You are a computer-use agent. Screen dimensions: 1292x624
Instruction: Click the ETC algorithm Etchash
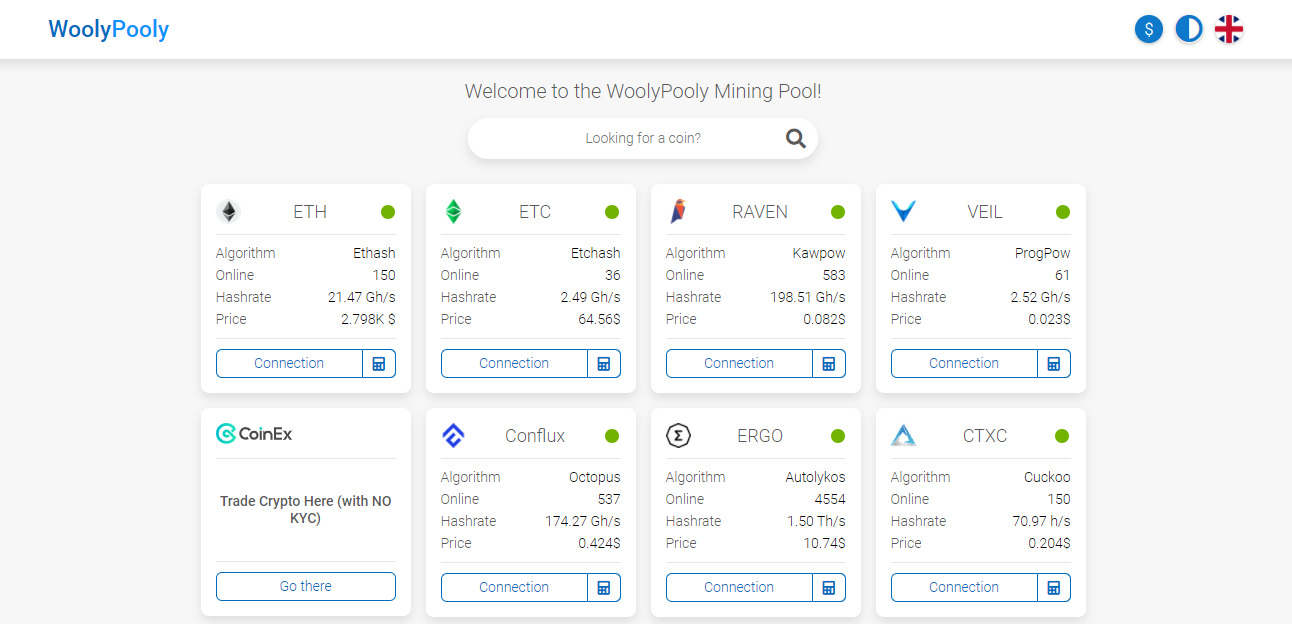[596, 253]
